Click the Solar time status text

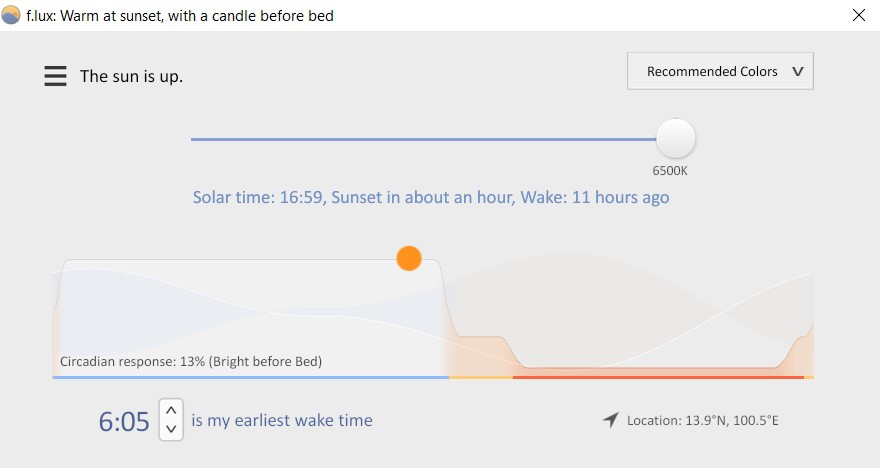point(431,197)
